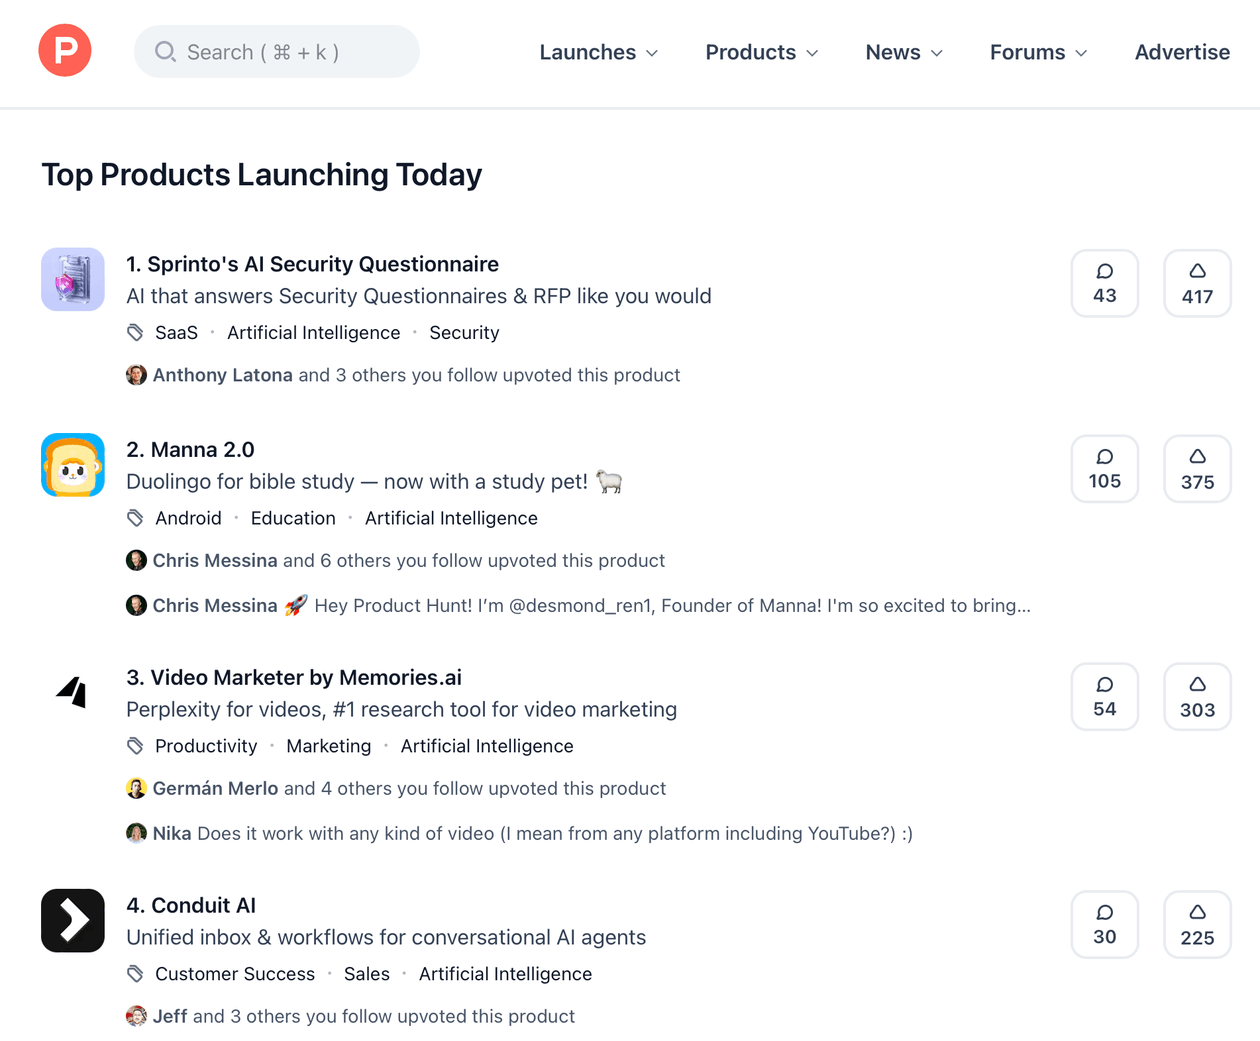Viewport: 1260px width, 1041px height.
Task: Expand the Products dropdown menu
Action: tap(761, 52)
